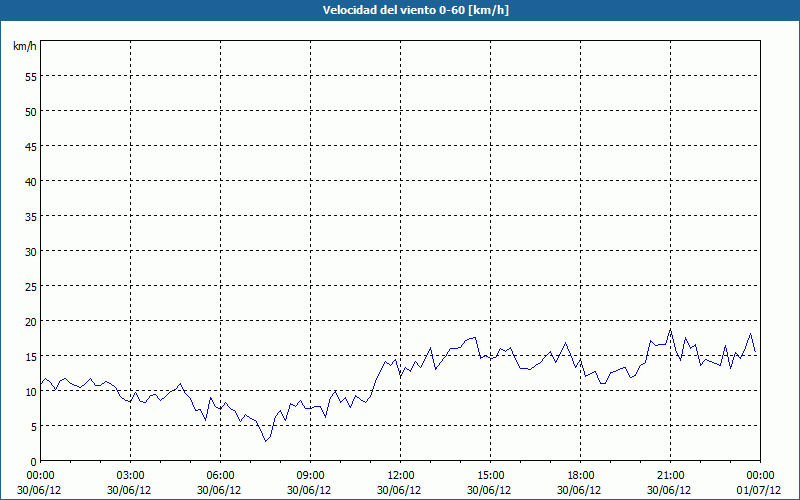Image resolution: width=800 pixels, height=500 pixels.
Task: Click the '35' y-axis label
Action: [x=31, y=217]
